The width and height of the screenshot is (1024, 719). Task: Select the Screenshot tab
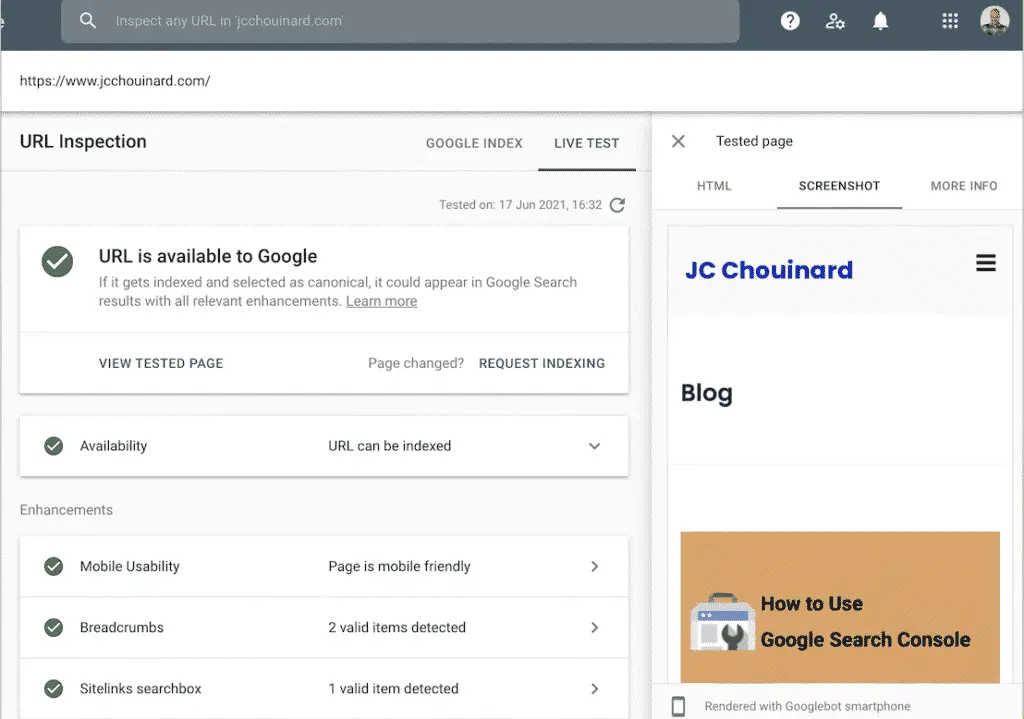click(x=839, y=186)
